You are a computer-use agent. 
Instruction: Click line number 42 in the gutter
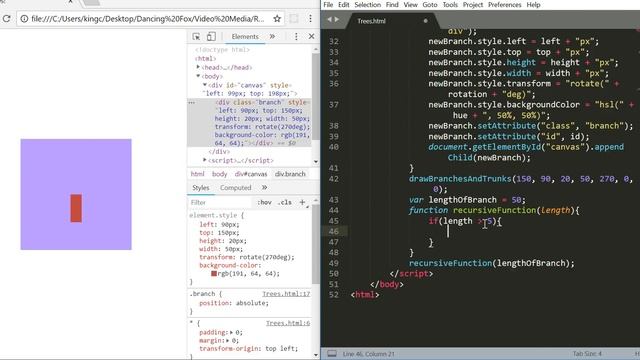point(333,179)
